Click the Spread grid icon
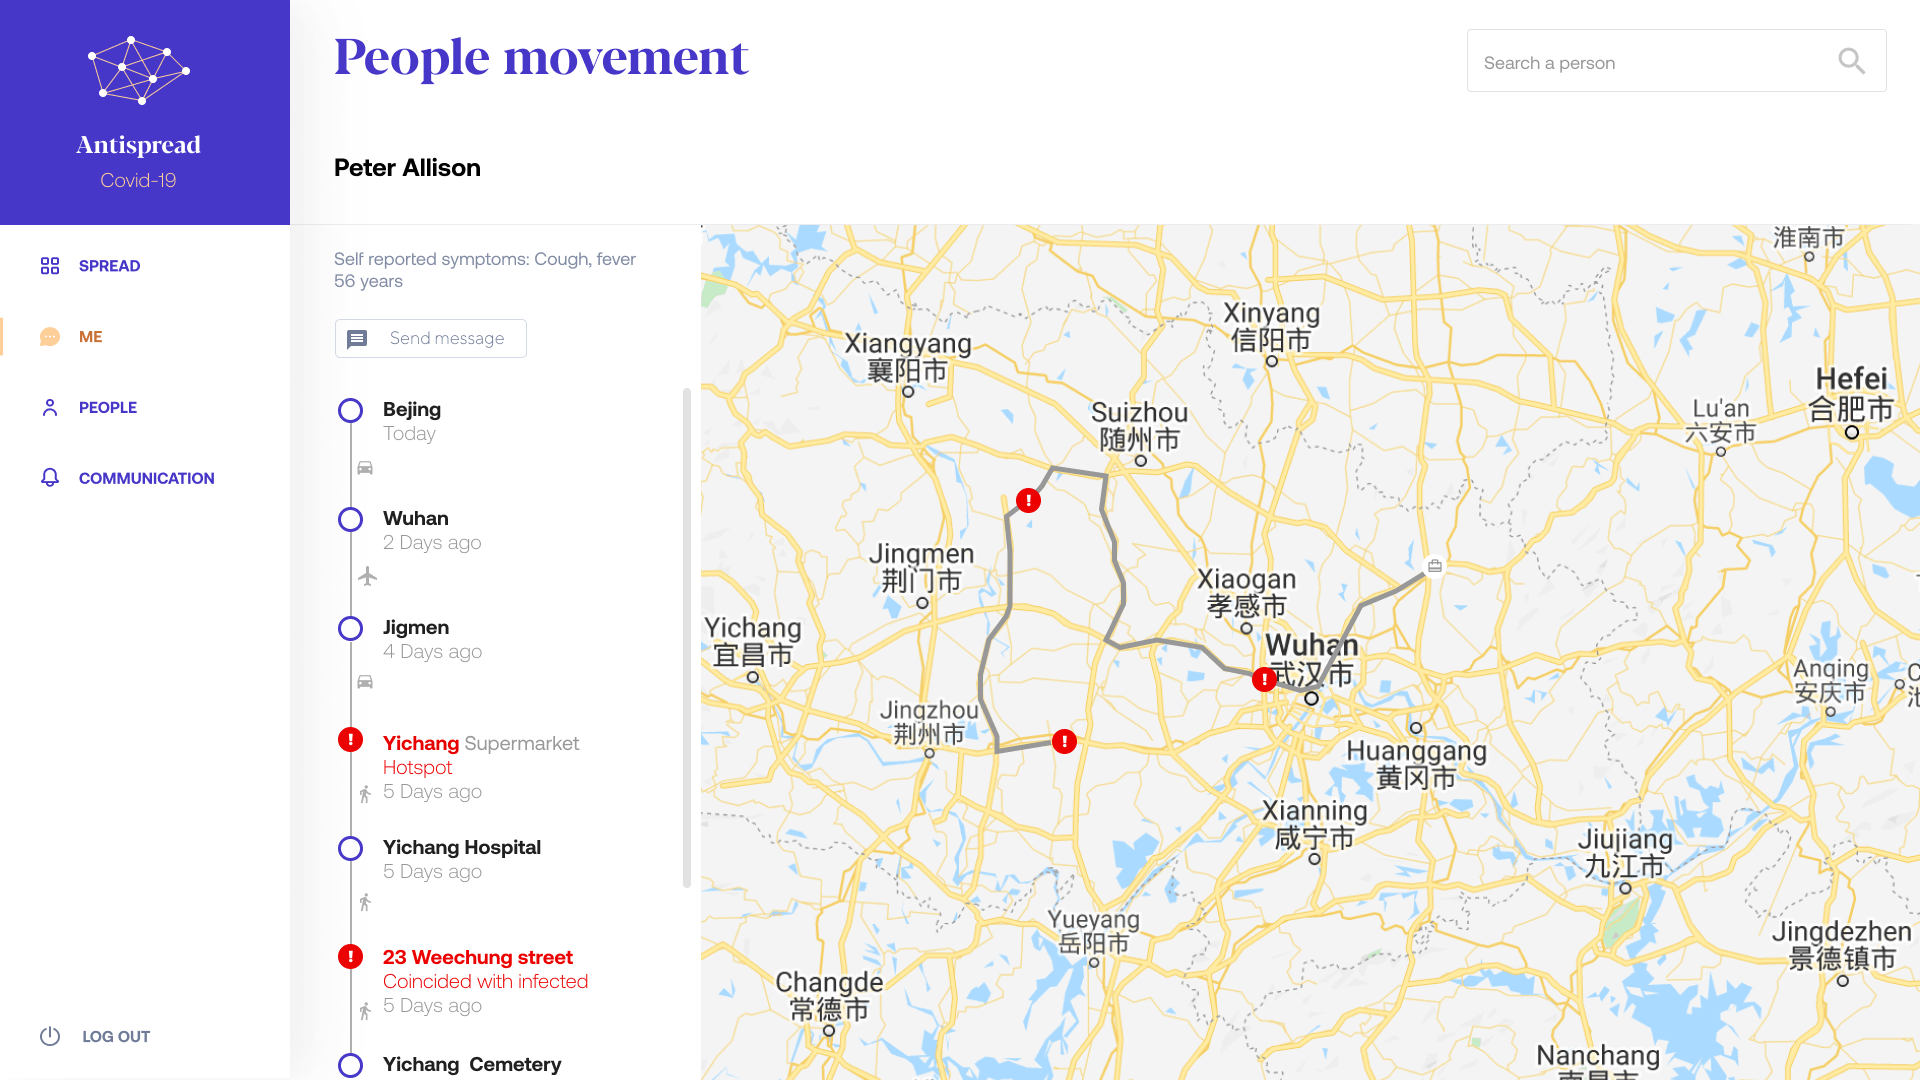Screen dimensions: 1920x1080 tap(50, 266)
